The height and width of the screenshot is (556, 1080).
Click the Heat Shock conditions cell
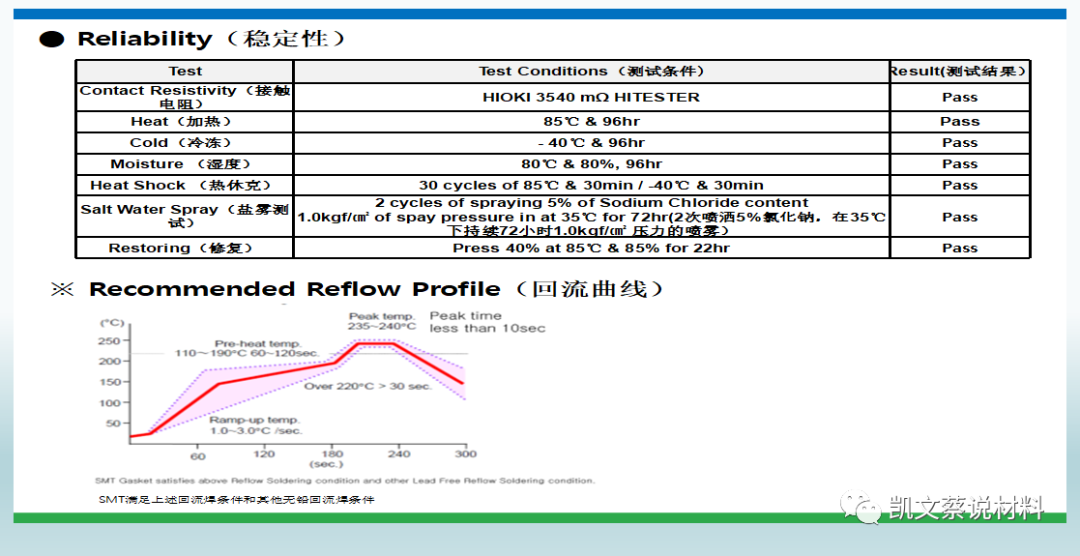(x=592, y=186)
